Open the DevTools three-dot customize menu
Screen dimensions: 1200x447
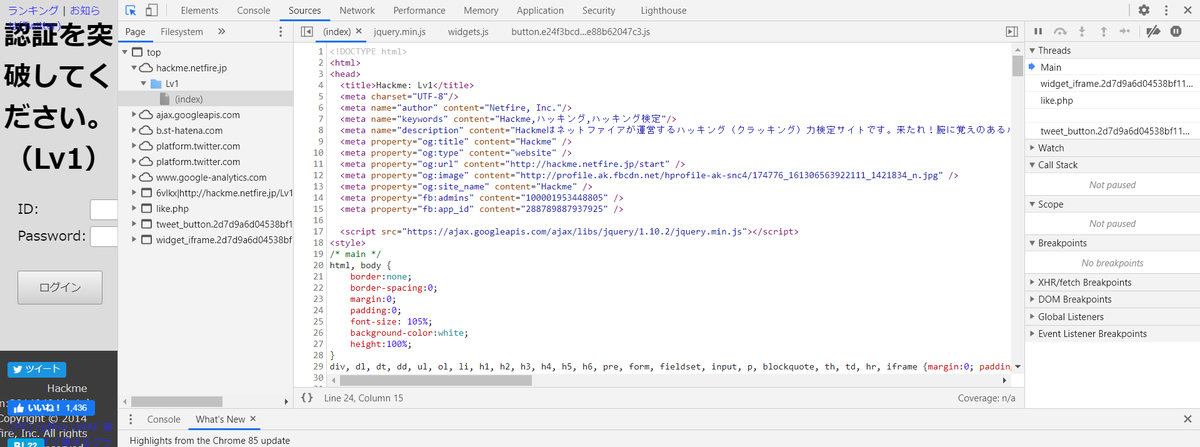[1164, 10]
